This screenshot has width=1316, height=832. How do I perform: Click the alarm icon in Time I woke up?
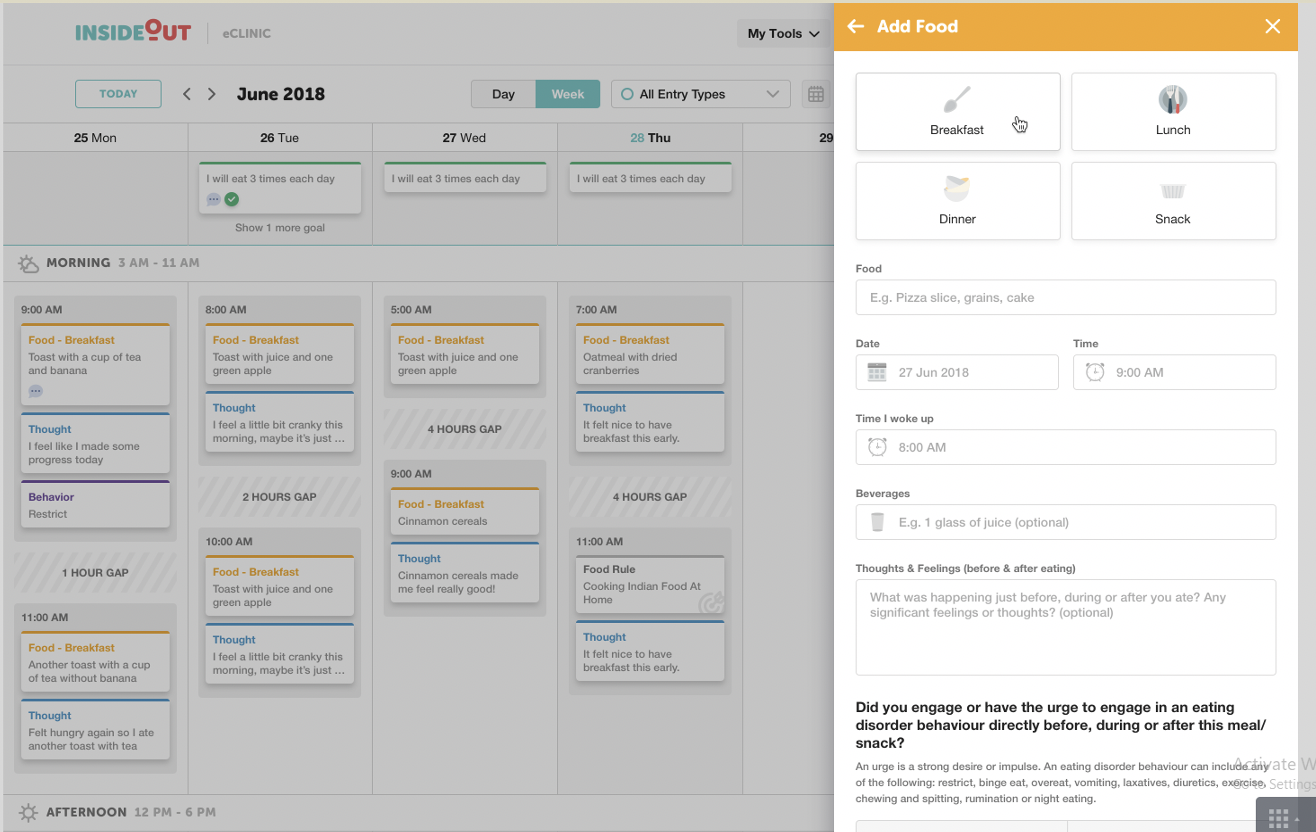click(877, 447)
